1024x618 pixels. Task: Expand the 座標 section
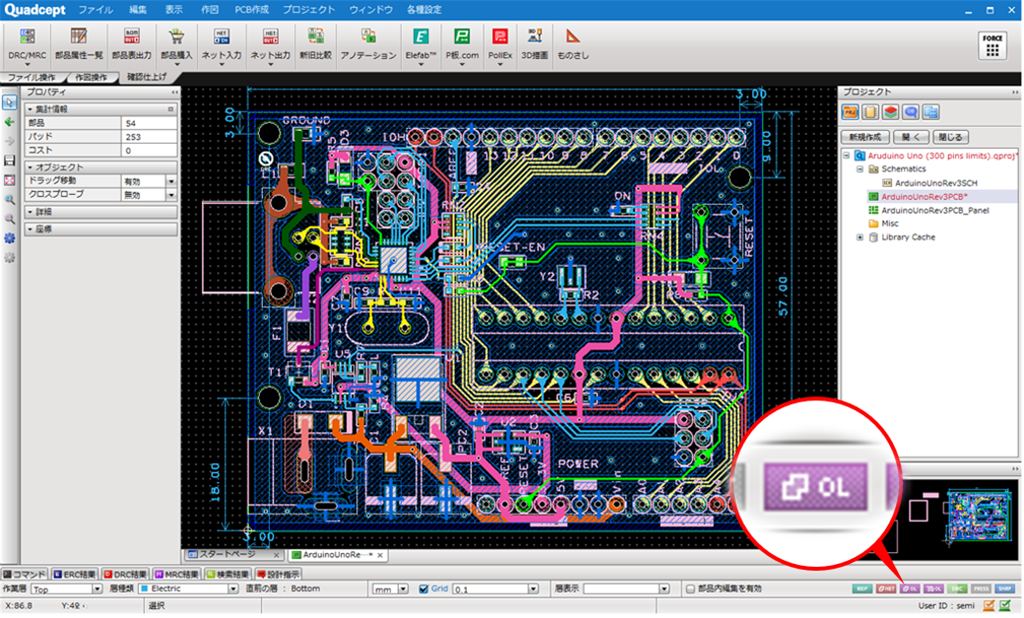click(x=101, y=229)
